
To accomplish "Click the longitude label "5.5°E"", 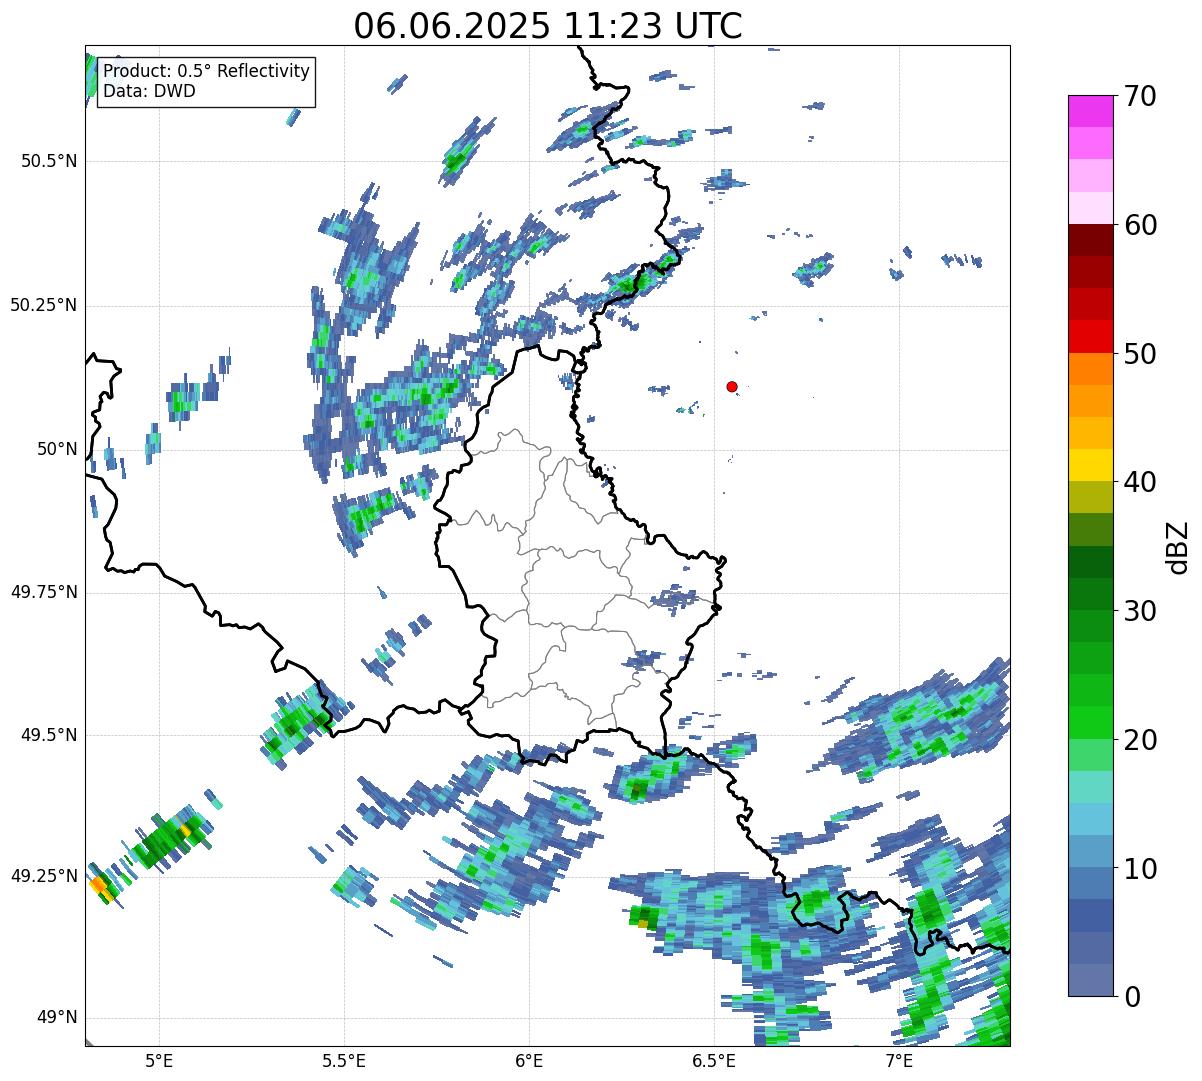I will [345, 1060].
